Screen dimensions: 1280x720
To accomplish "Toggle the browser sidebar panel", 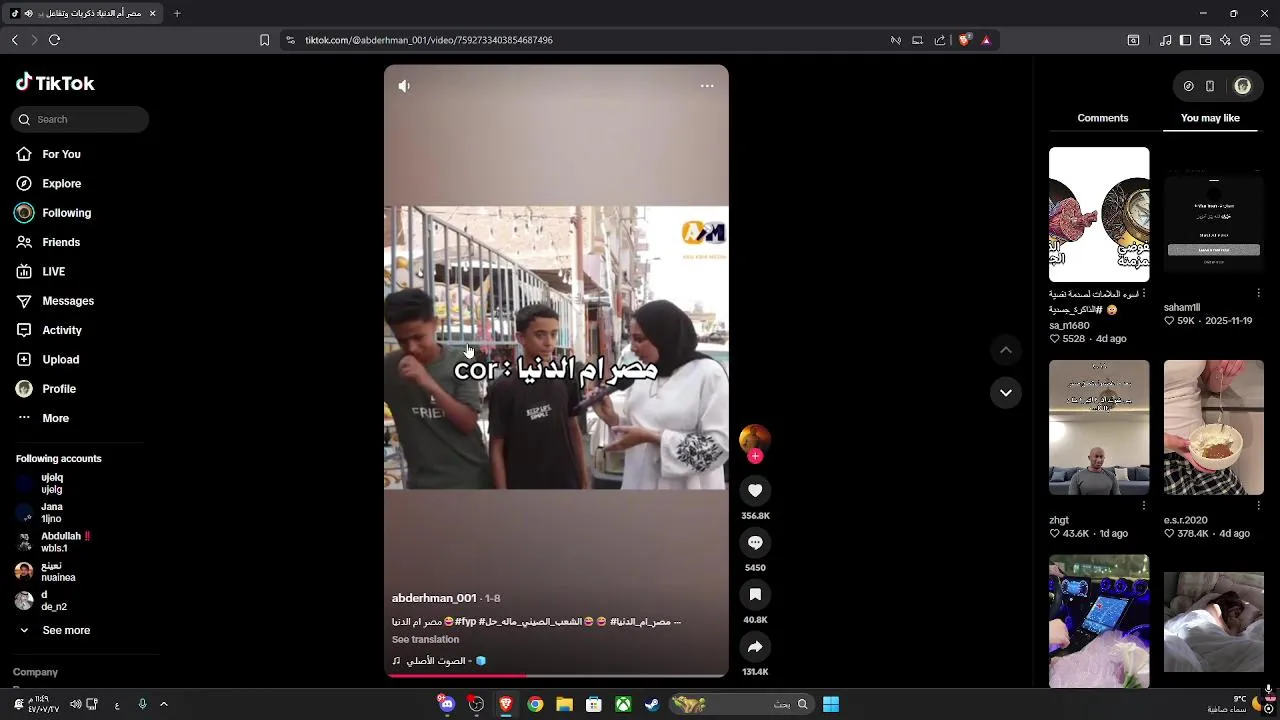I will (1185, 40).
